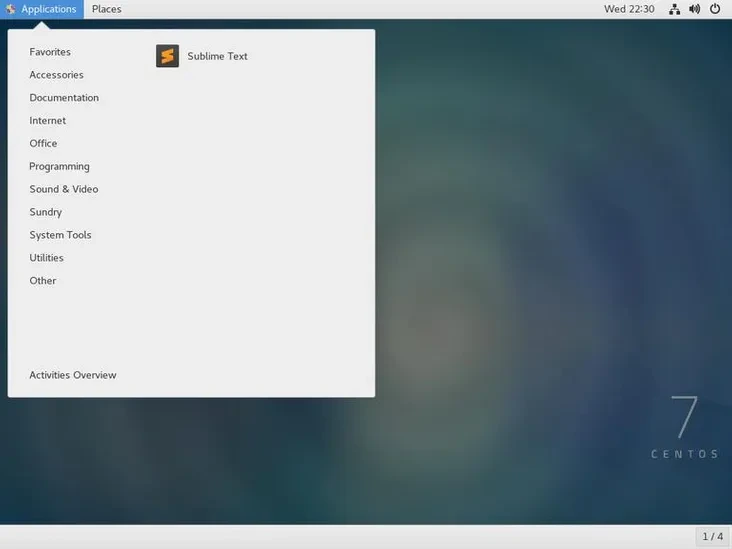Open the Applications menu

click(x=42, y=9)
